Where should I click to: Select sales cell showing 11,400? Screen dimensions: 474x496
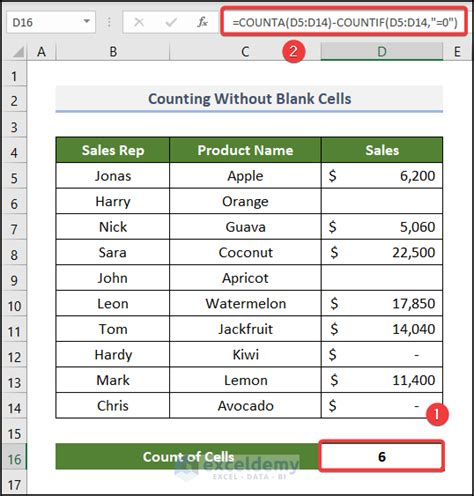[382, 380]
